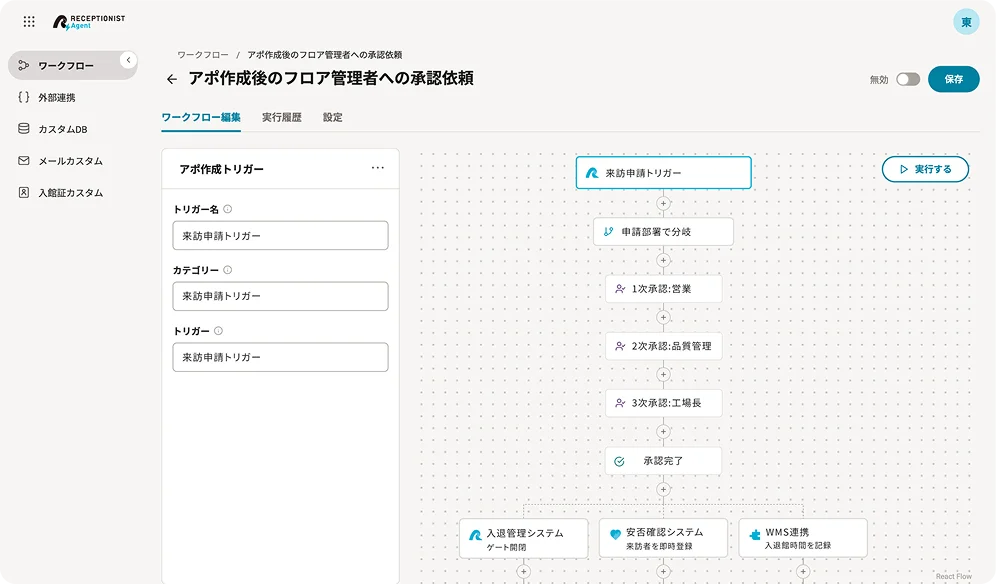Open the app grid menu icon

point(29,22)
